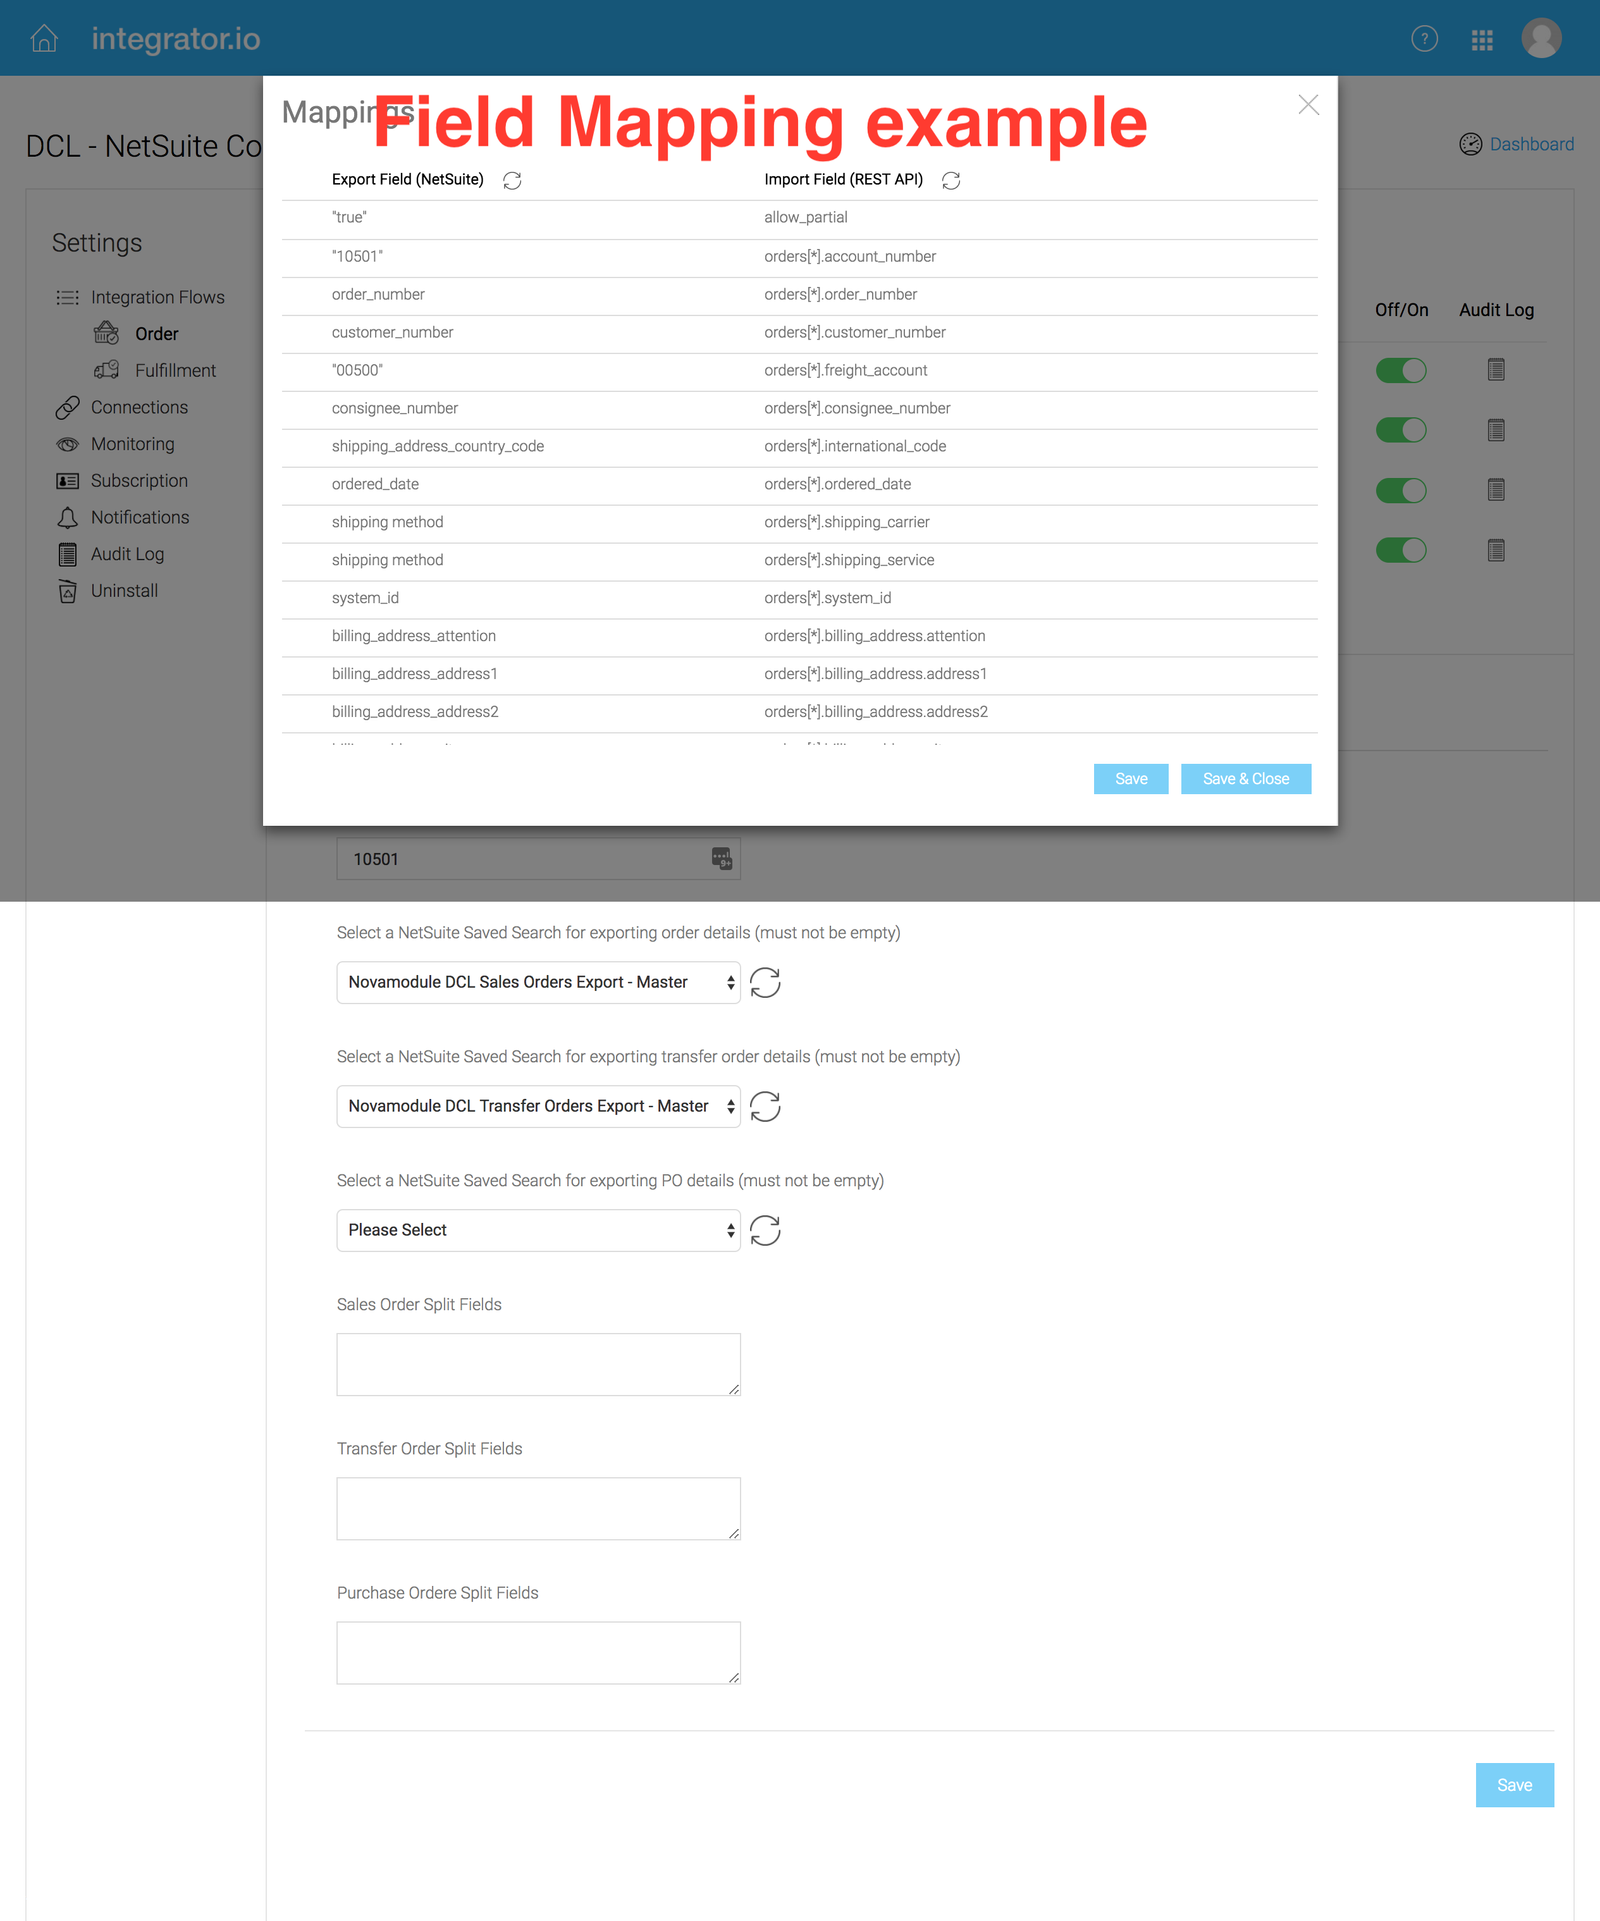Toggle the first flow Off/On switch
Viewport: 1600px width, 1921px height.
[x=1401, y=370]
